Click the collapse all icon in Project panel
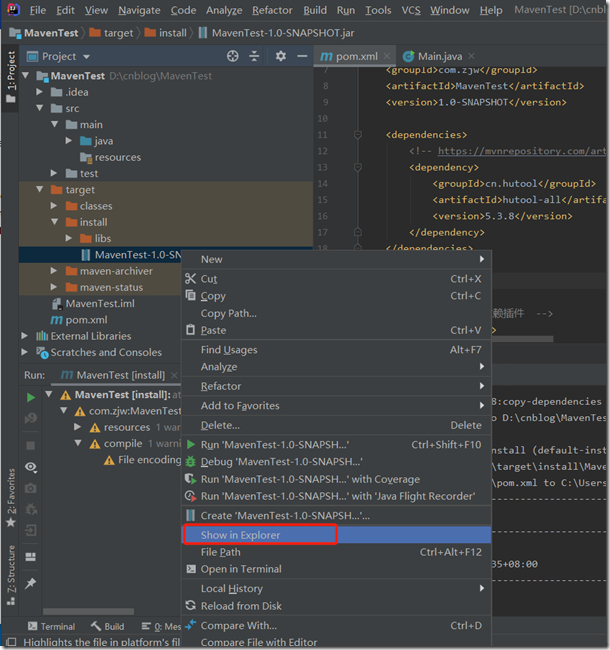The height and width of the screenshot is (650, 610). (254, 56)
